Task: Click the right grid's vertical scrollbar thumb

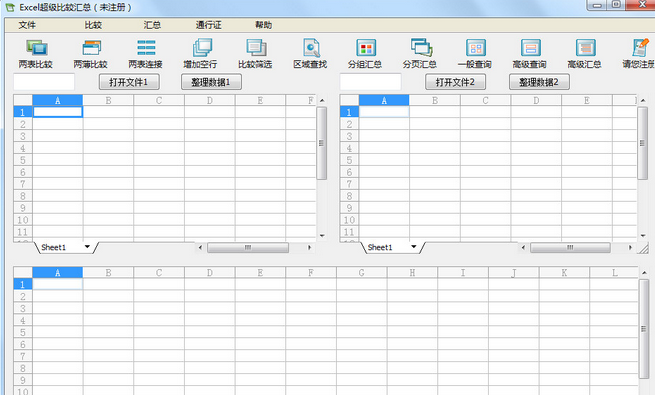Action: [642, 143]
